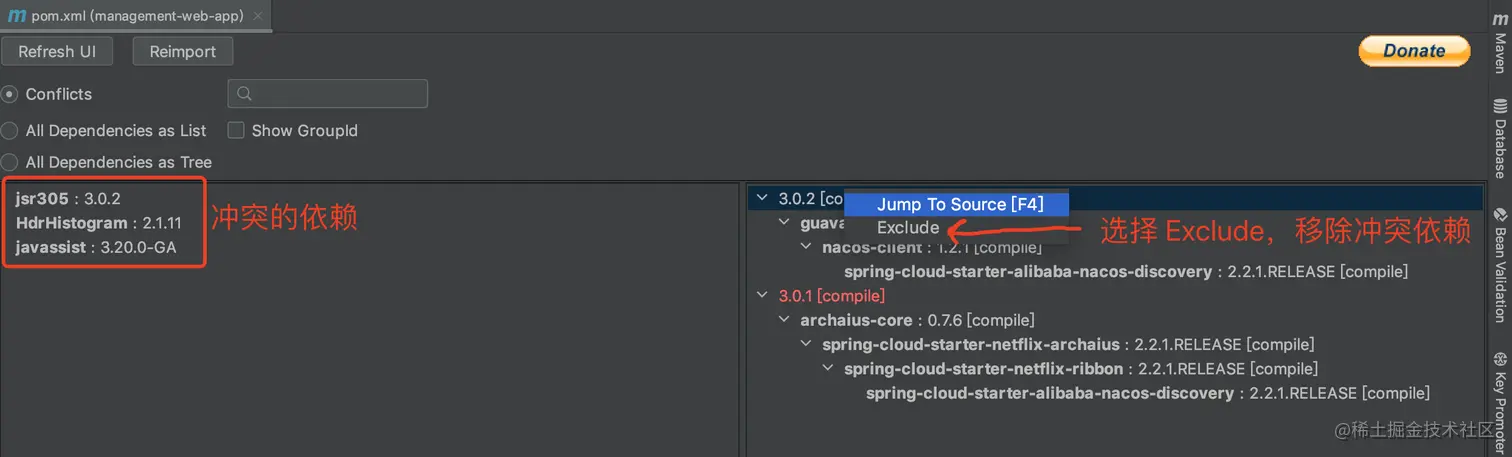Viewport: 1512px width, 457px height.
Task: Select nacos-discovery row under nacos-client
Action: tap(1126, 271)
